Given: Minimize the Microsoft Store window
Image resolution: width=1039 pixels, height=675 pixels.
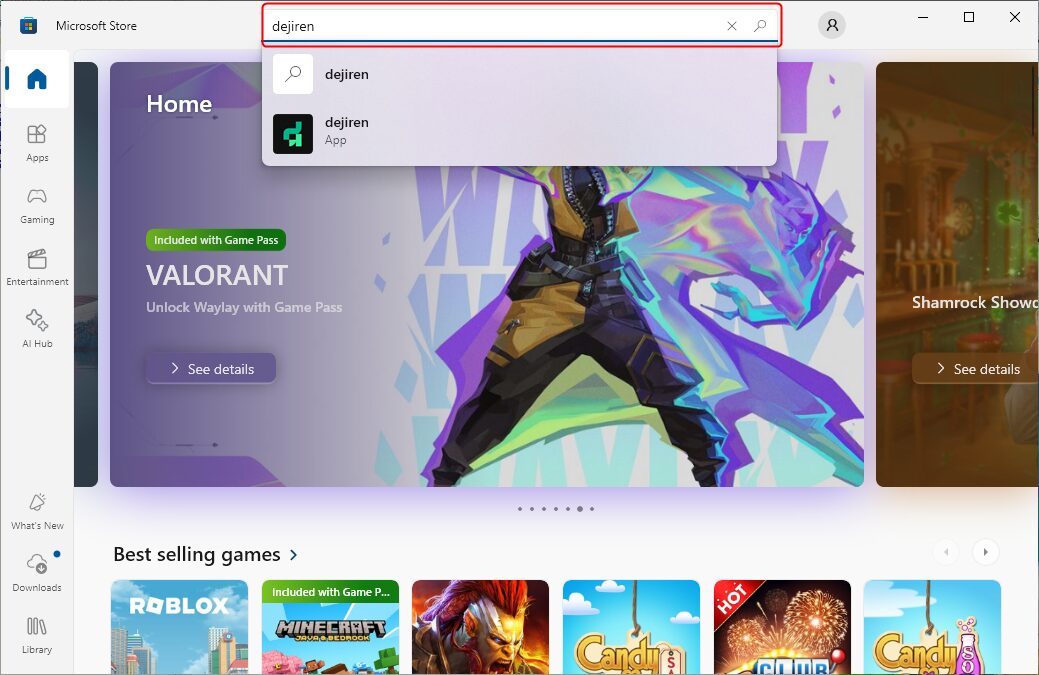Looking at the screenshot, I should click(x=923, y=17).
